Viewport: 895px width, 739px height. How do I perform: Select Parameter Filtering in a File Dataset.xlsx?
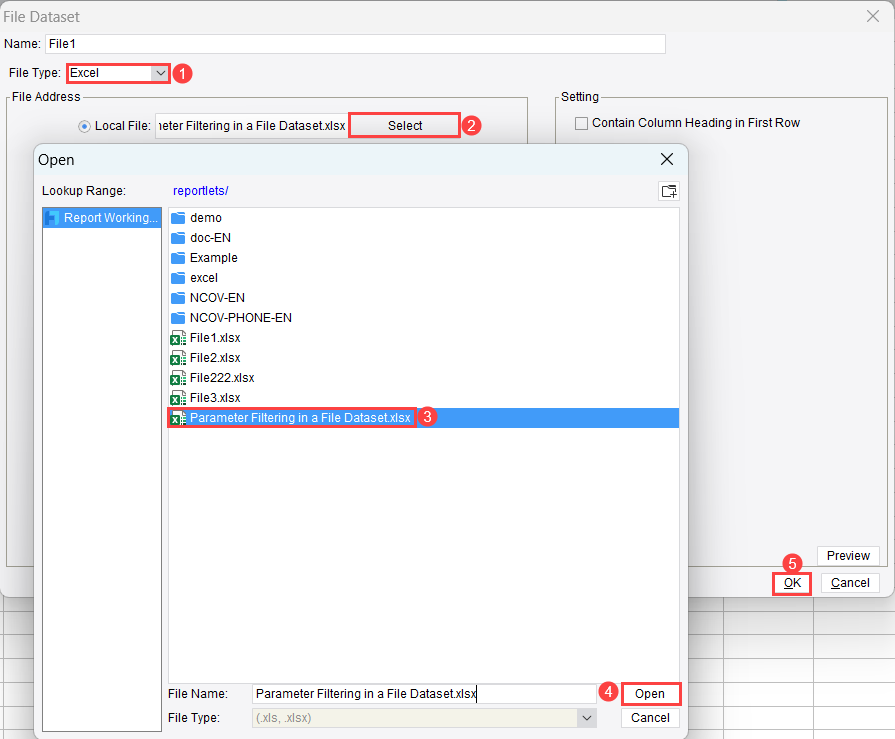coord(424,417)
